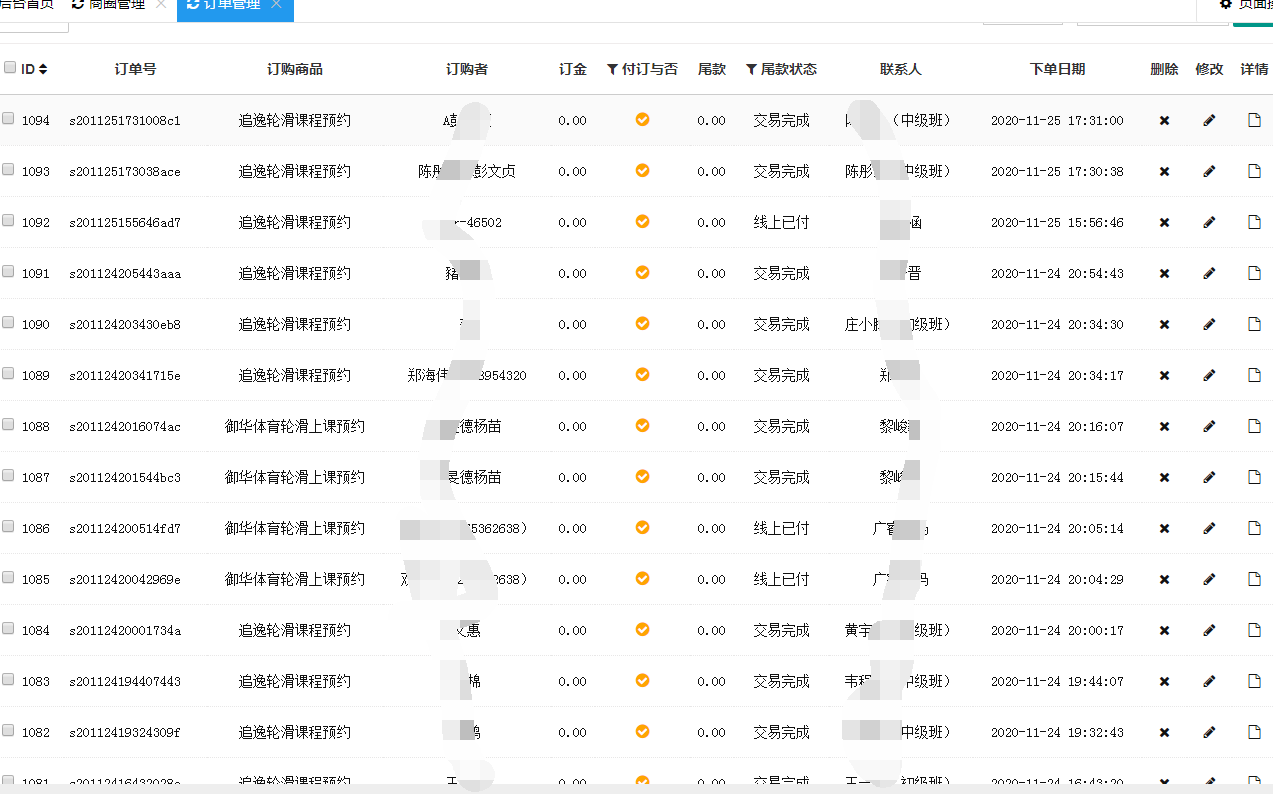Screen dimensions: 1273x794
Task: Open details document icon for order 1092
Action: pos(1254,222)
